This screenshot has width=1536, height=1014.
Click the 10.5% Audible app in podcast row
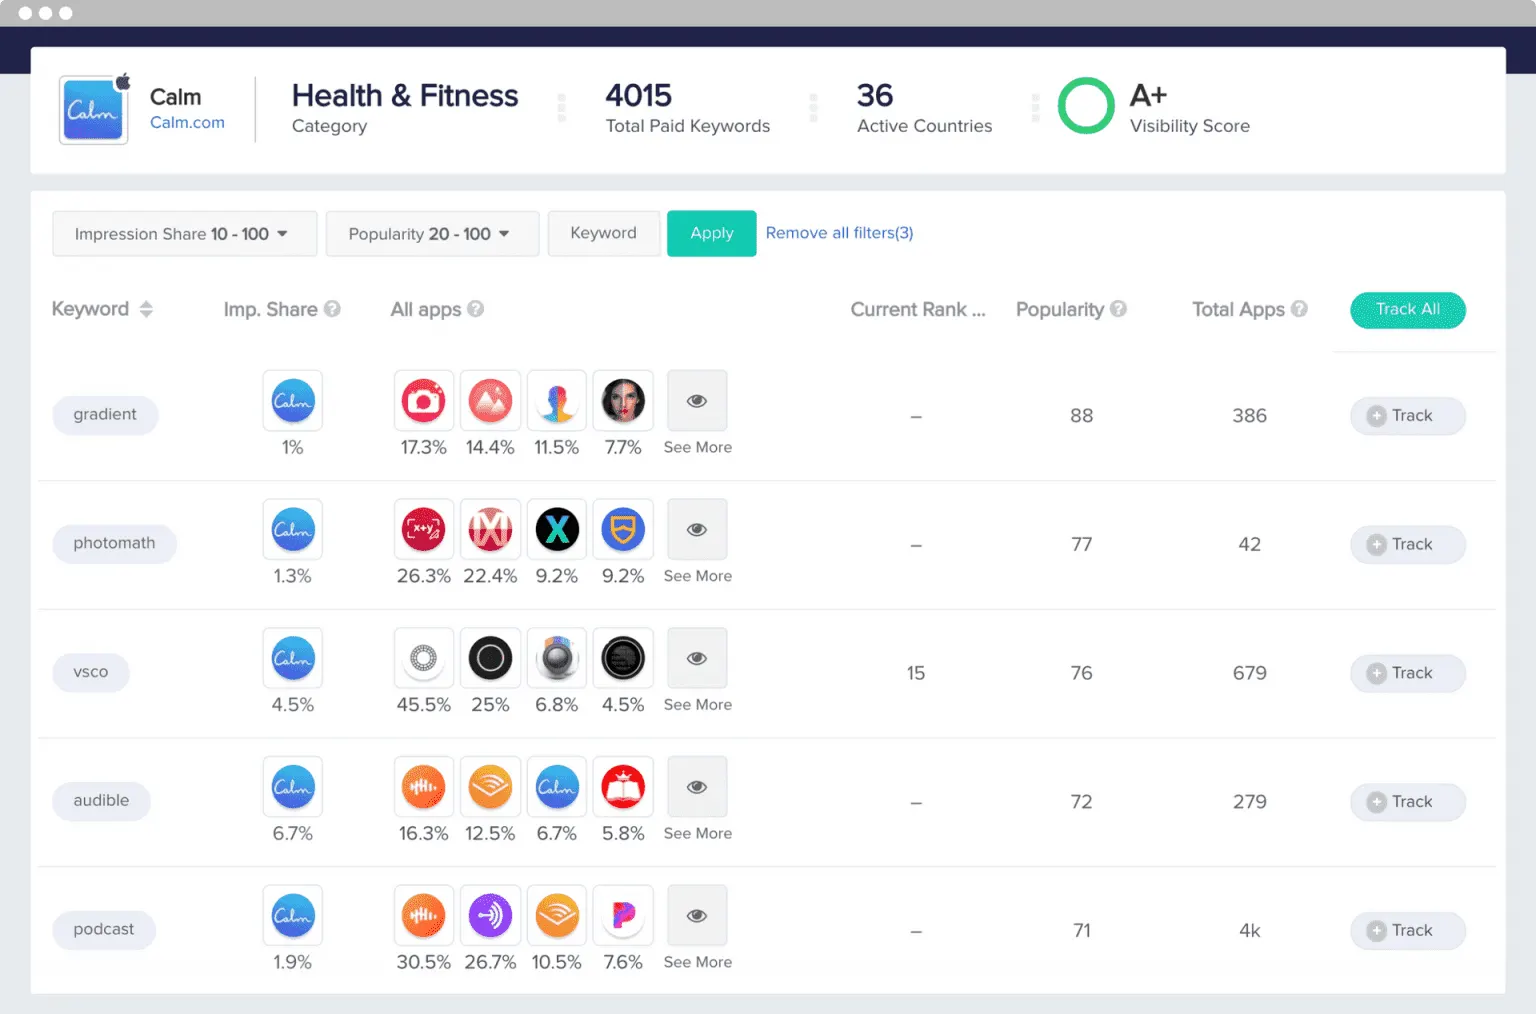tap(557, 916)
